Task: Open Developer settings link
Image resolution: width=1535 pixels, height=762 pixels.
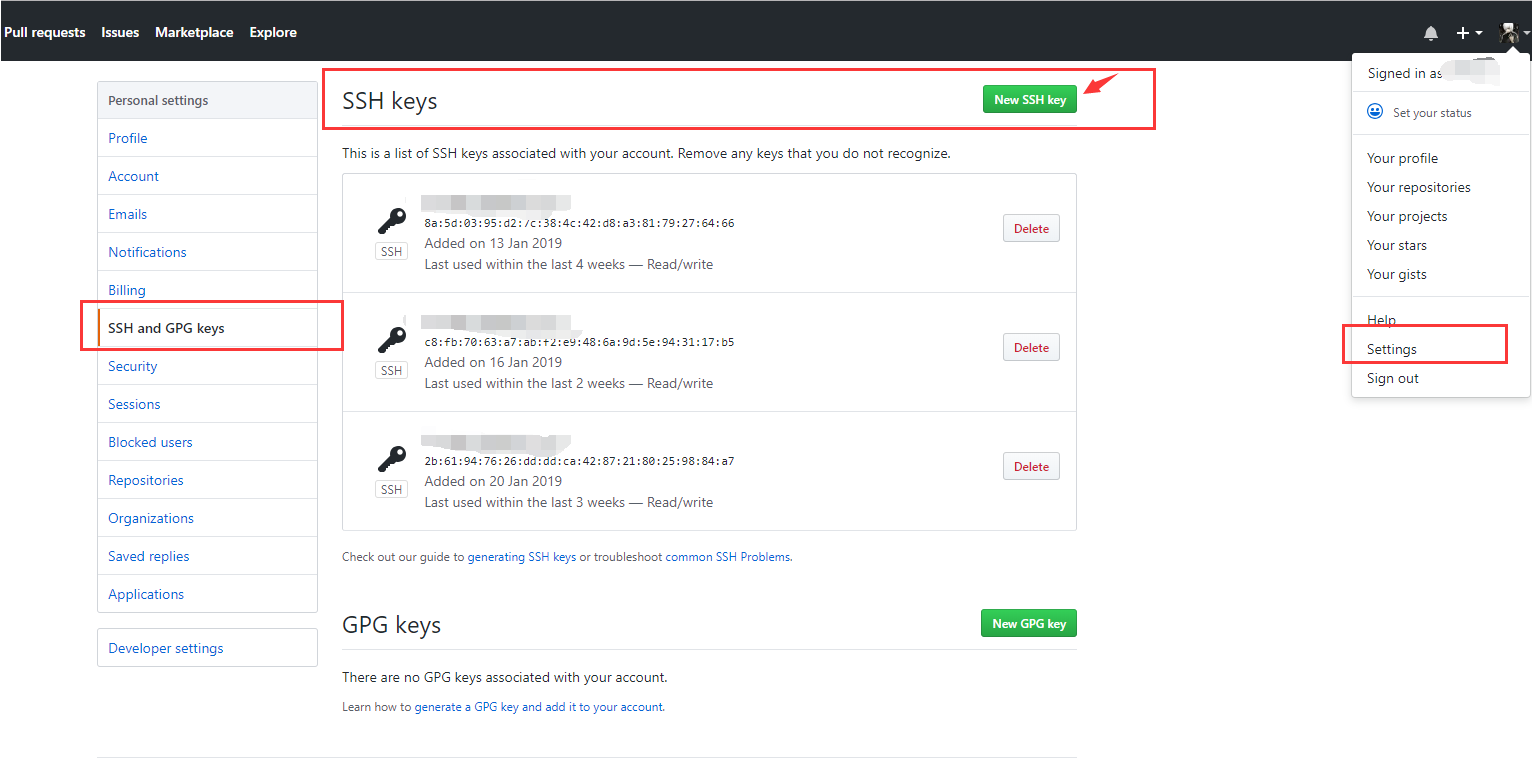Action: pos(207,648)
